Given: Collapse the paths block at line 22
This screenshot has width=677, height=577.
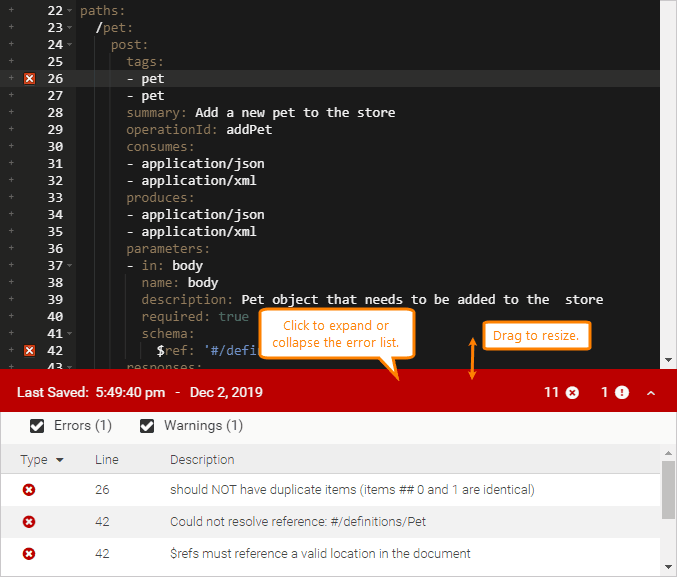Looking at the screenshot, I should 70,10.
